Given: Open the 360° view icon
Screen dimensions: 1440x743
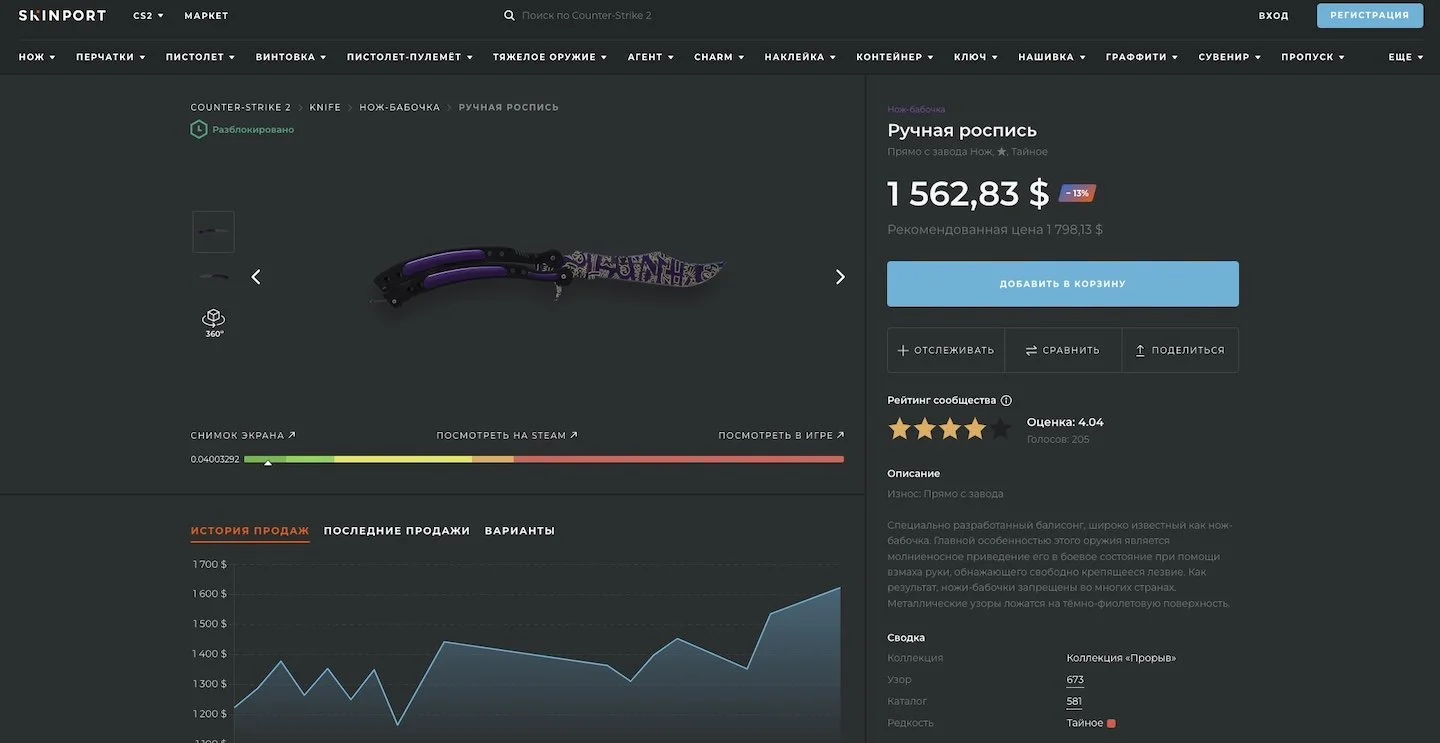Looking at the screenshot, I should [214, 322].
